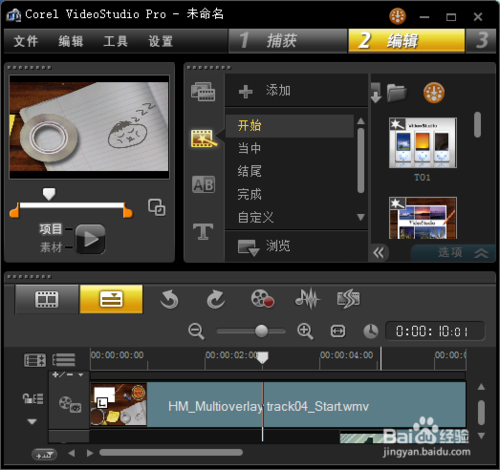Open the Title library T icon
Screen dimensions: 500x470
coord(203,231)
